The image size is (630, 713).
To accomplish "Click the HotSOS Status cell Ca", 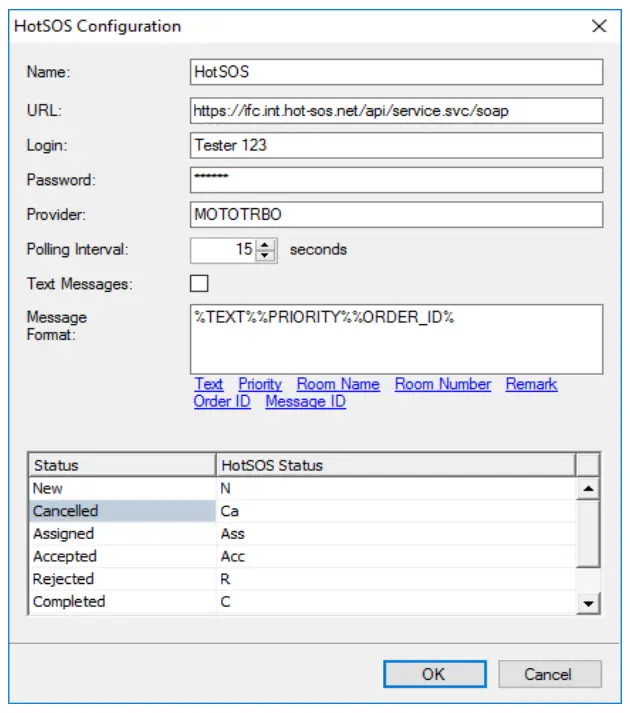I will (x=396, y=511).
